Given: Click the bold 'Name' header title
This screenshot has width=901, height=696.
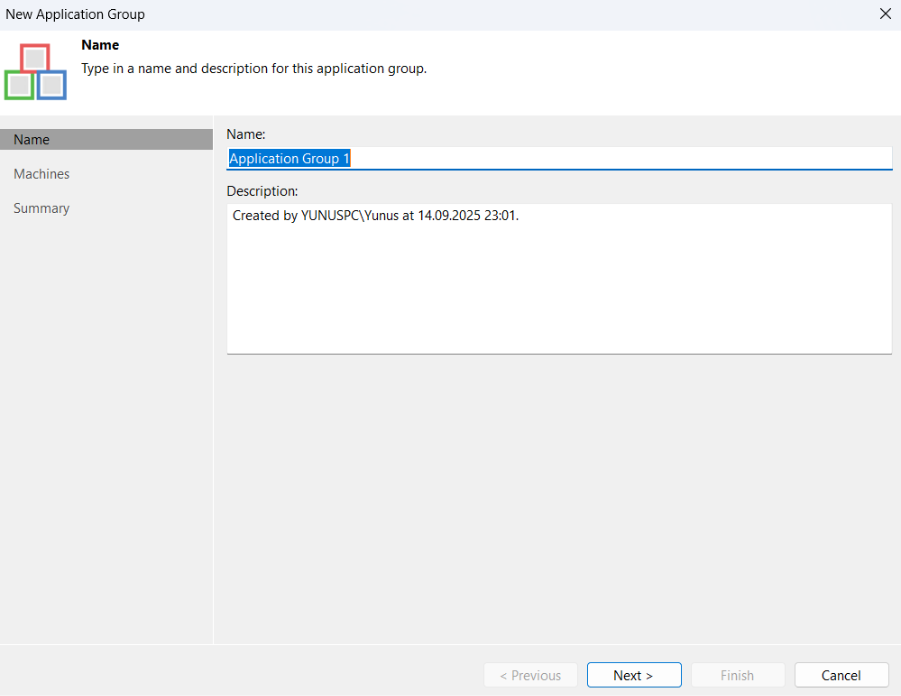Looking at the screenshot, I should pos(100,45).
